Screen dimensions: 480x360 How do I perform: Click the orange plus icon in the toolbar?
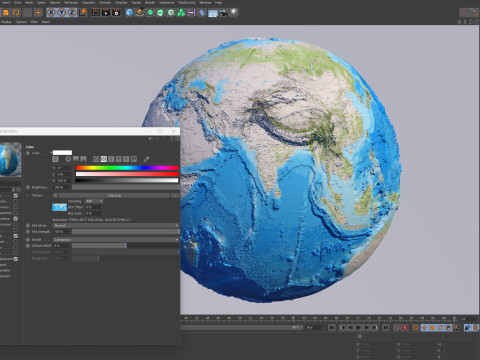tap(38, 13)
